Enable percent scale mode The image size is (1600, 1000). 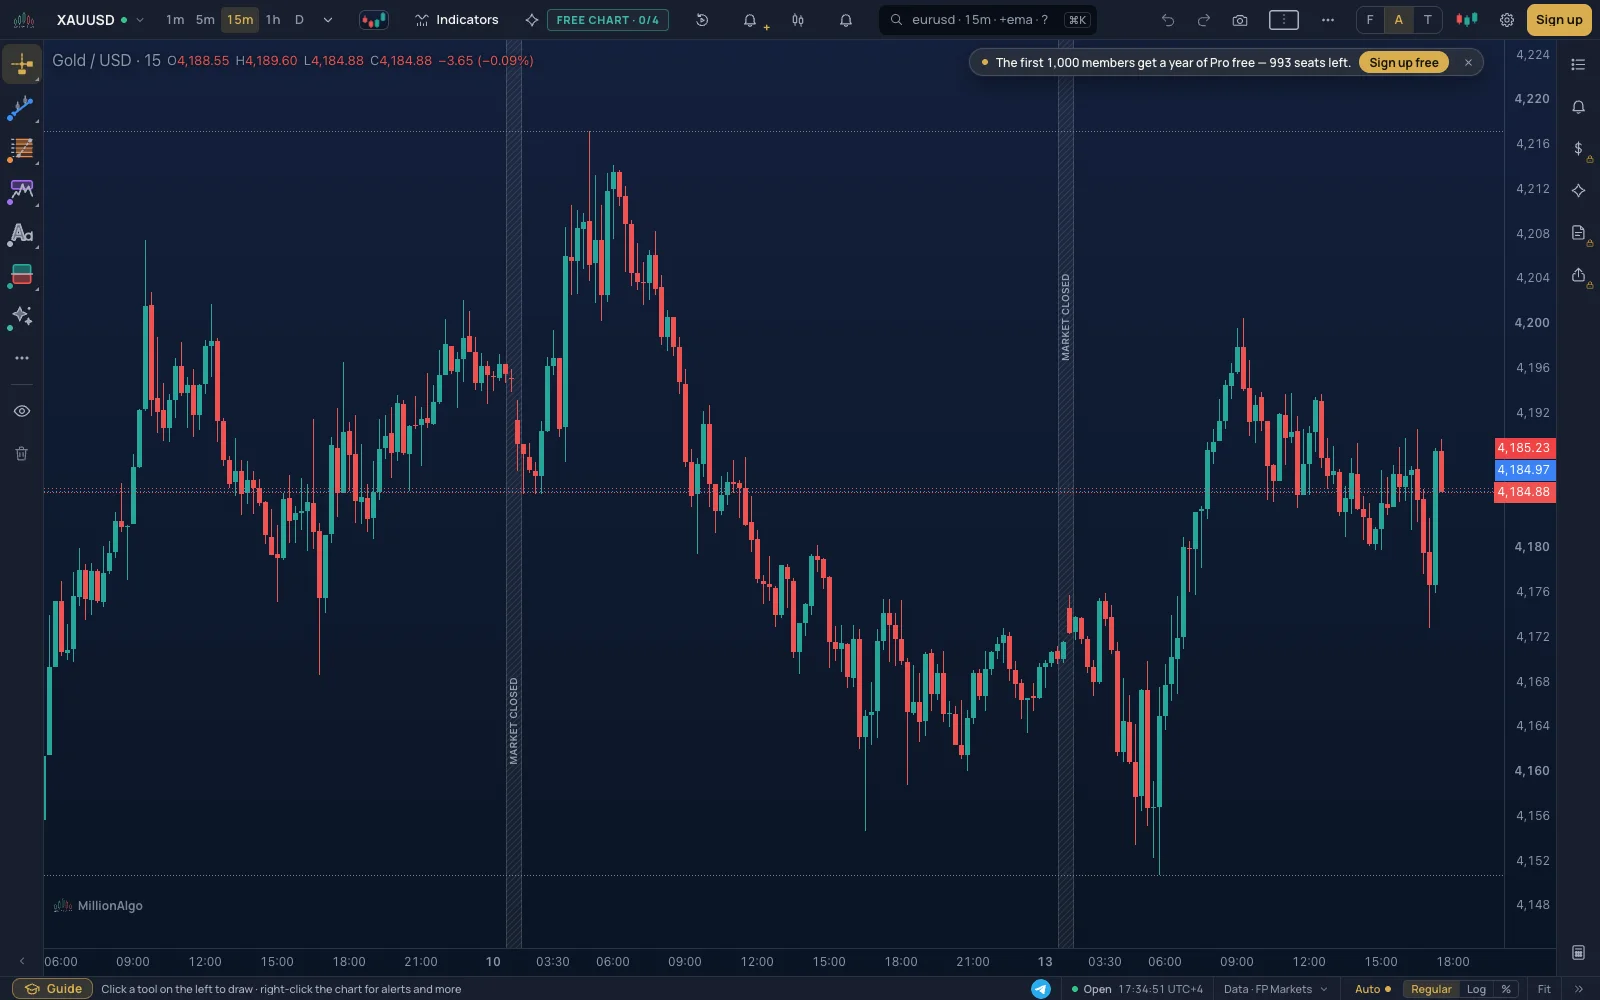pyautogui.click(x=1506, y=989)
